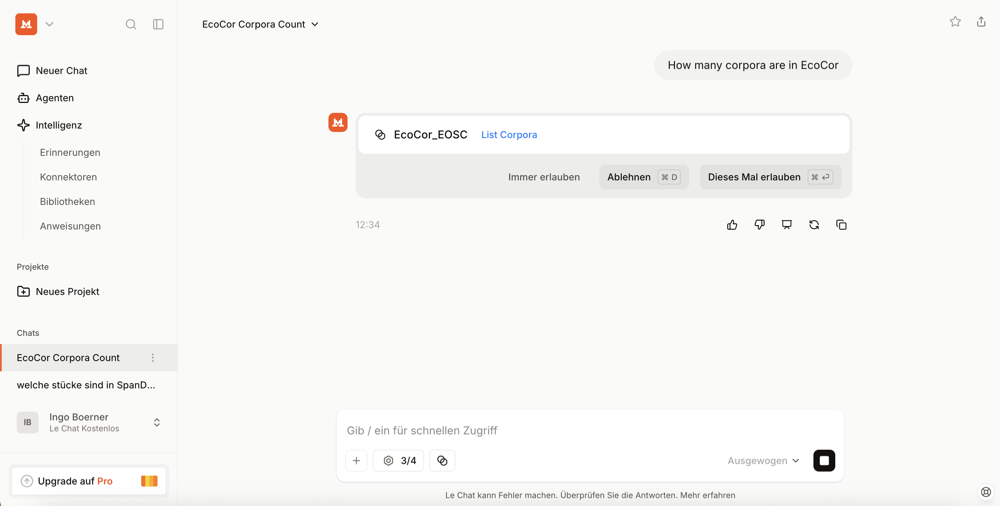The width and height of the screenshot is (1000, 506).
Task: Open options menu for EcoCor Corpora Count chat
Action: [152, 358]
